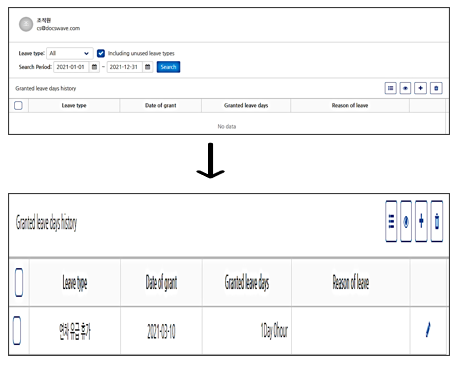This screenshot has width=459, height=372.
Task: Click Leave type column header in top table
Action: [x=74, y=106]
